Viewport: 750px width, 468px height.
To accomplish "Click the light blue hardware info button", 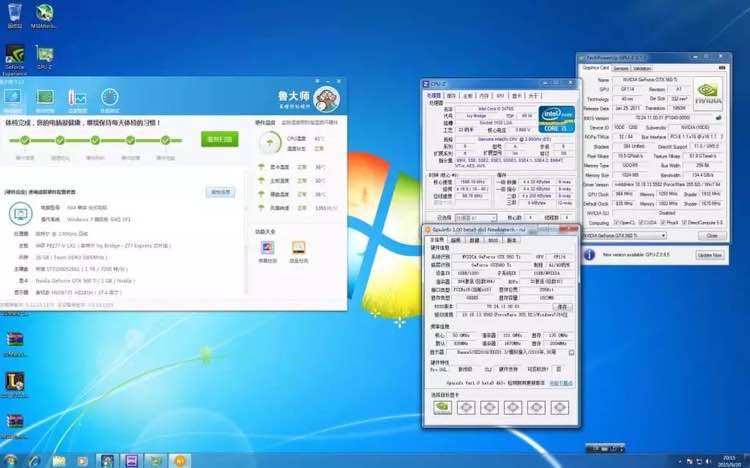I will pos(221,192).
